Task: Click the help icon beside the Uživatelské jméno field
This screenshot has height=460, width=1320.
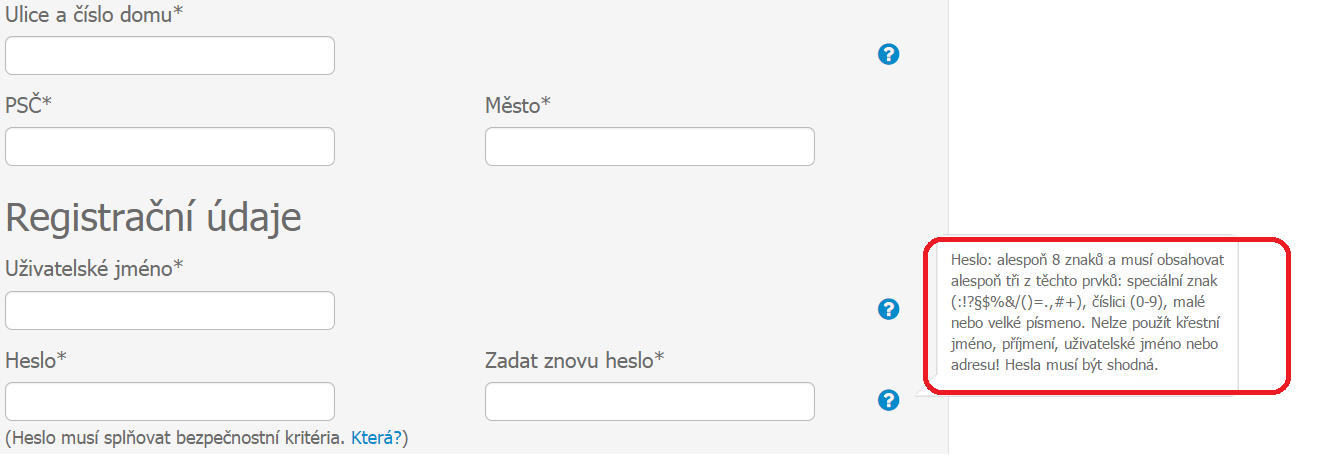Action: (x=888, y=309)
